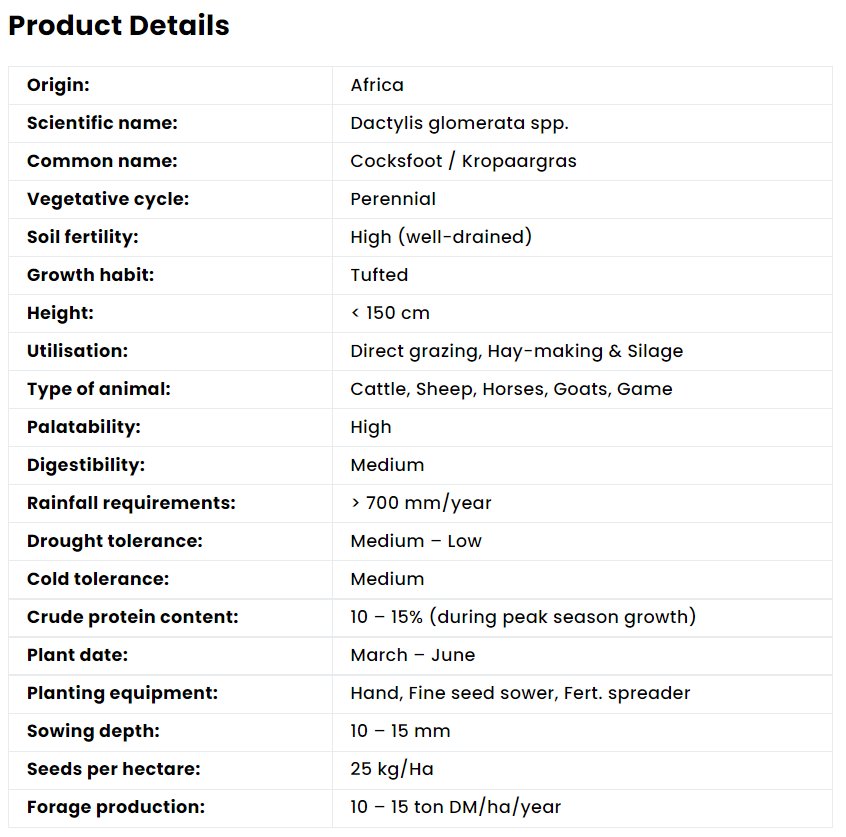Viewport: 846px width, 837px height.
Task: Select the Crude protein content label
Action: (133, 617)
